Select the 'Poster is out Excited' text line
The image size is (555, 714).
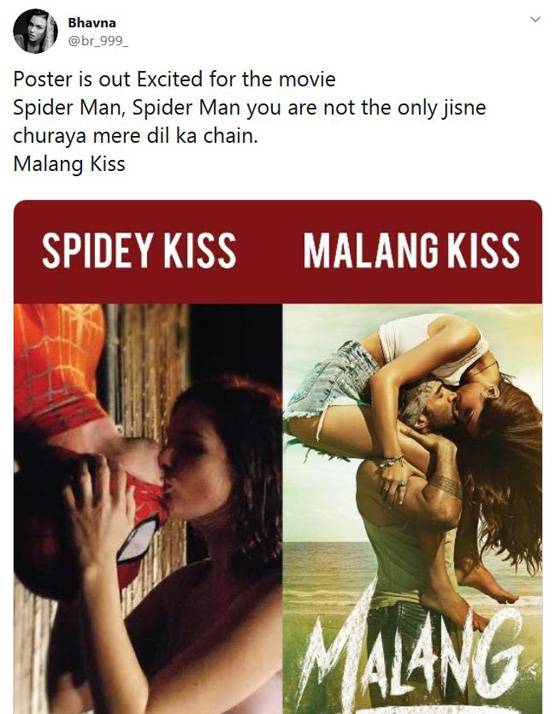click(x=174, y=79)
